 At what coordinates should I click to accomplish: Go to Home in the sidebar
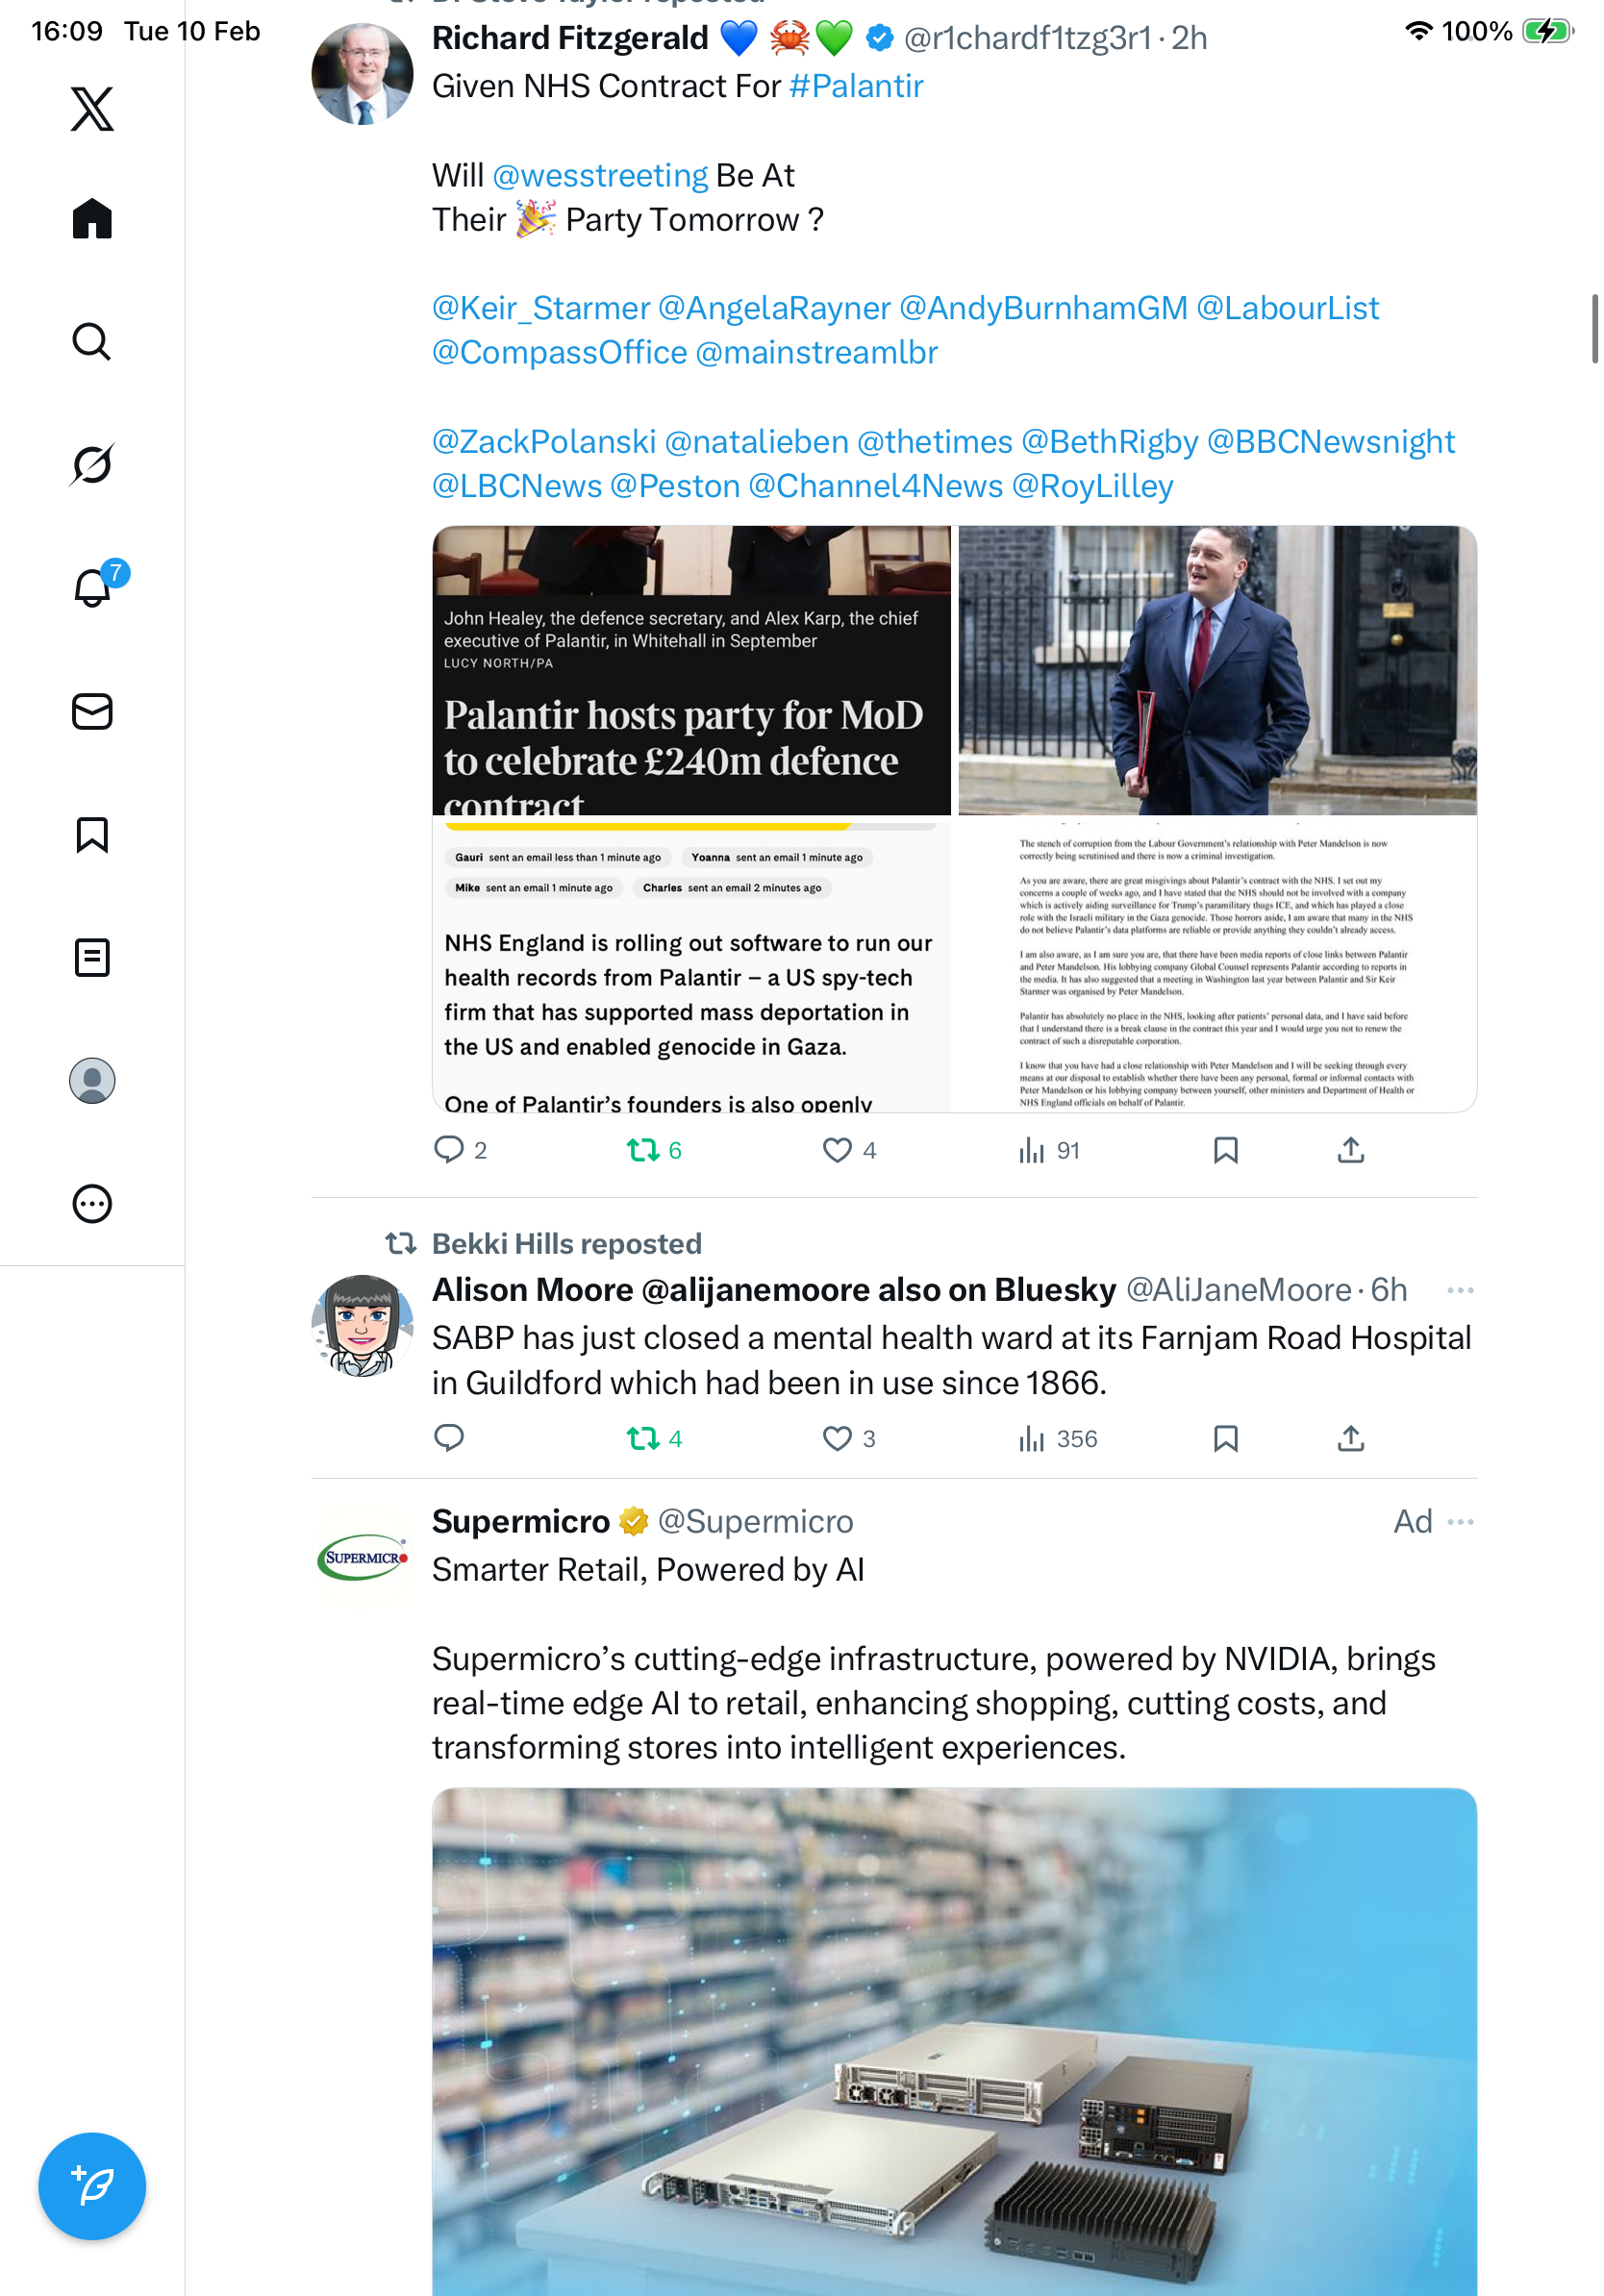(x=92, y=218)
